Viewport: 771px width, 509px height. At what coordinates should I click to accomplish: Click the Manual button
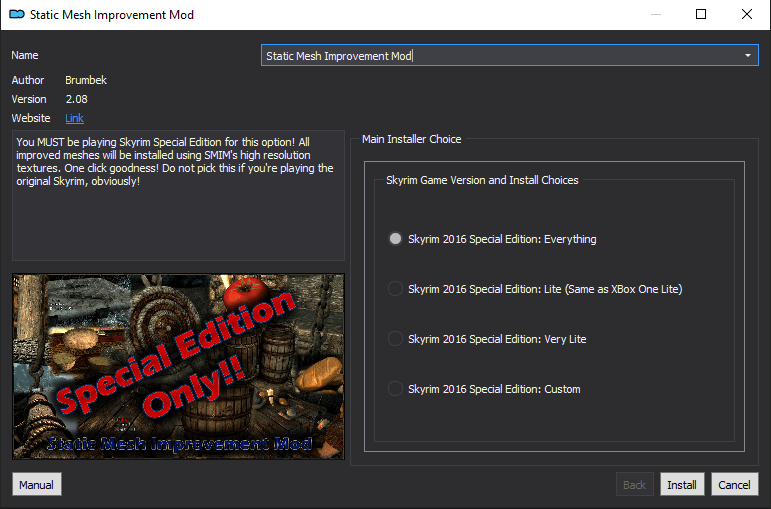(x=36, y=485)
